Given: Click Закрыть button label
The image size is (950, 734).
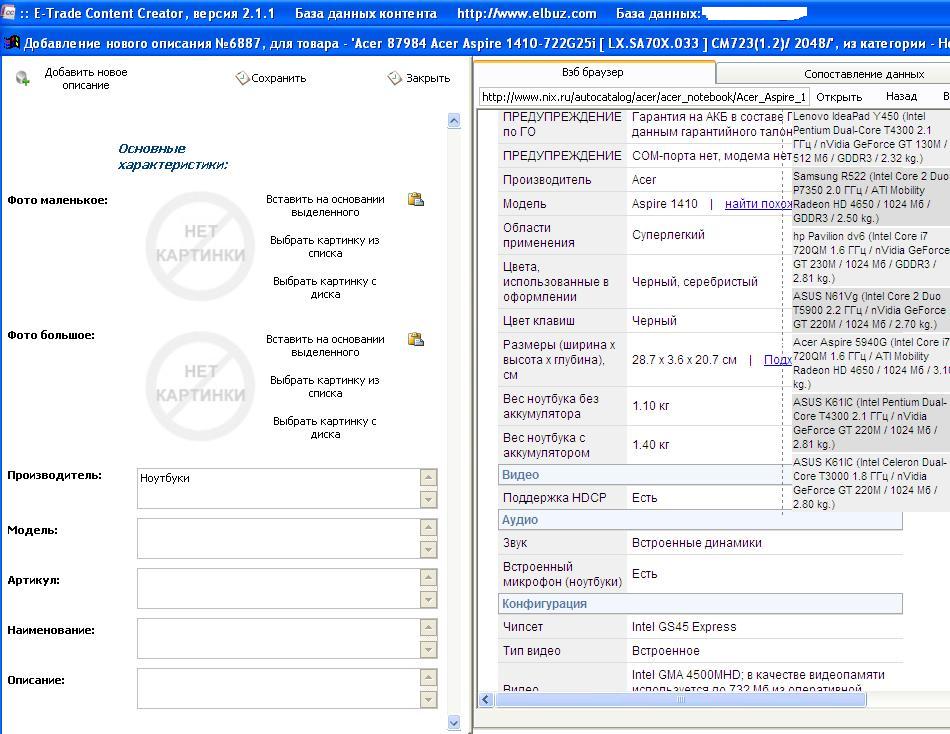Looking at the screenshot, I should pos(428,78).
